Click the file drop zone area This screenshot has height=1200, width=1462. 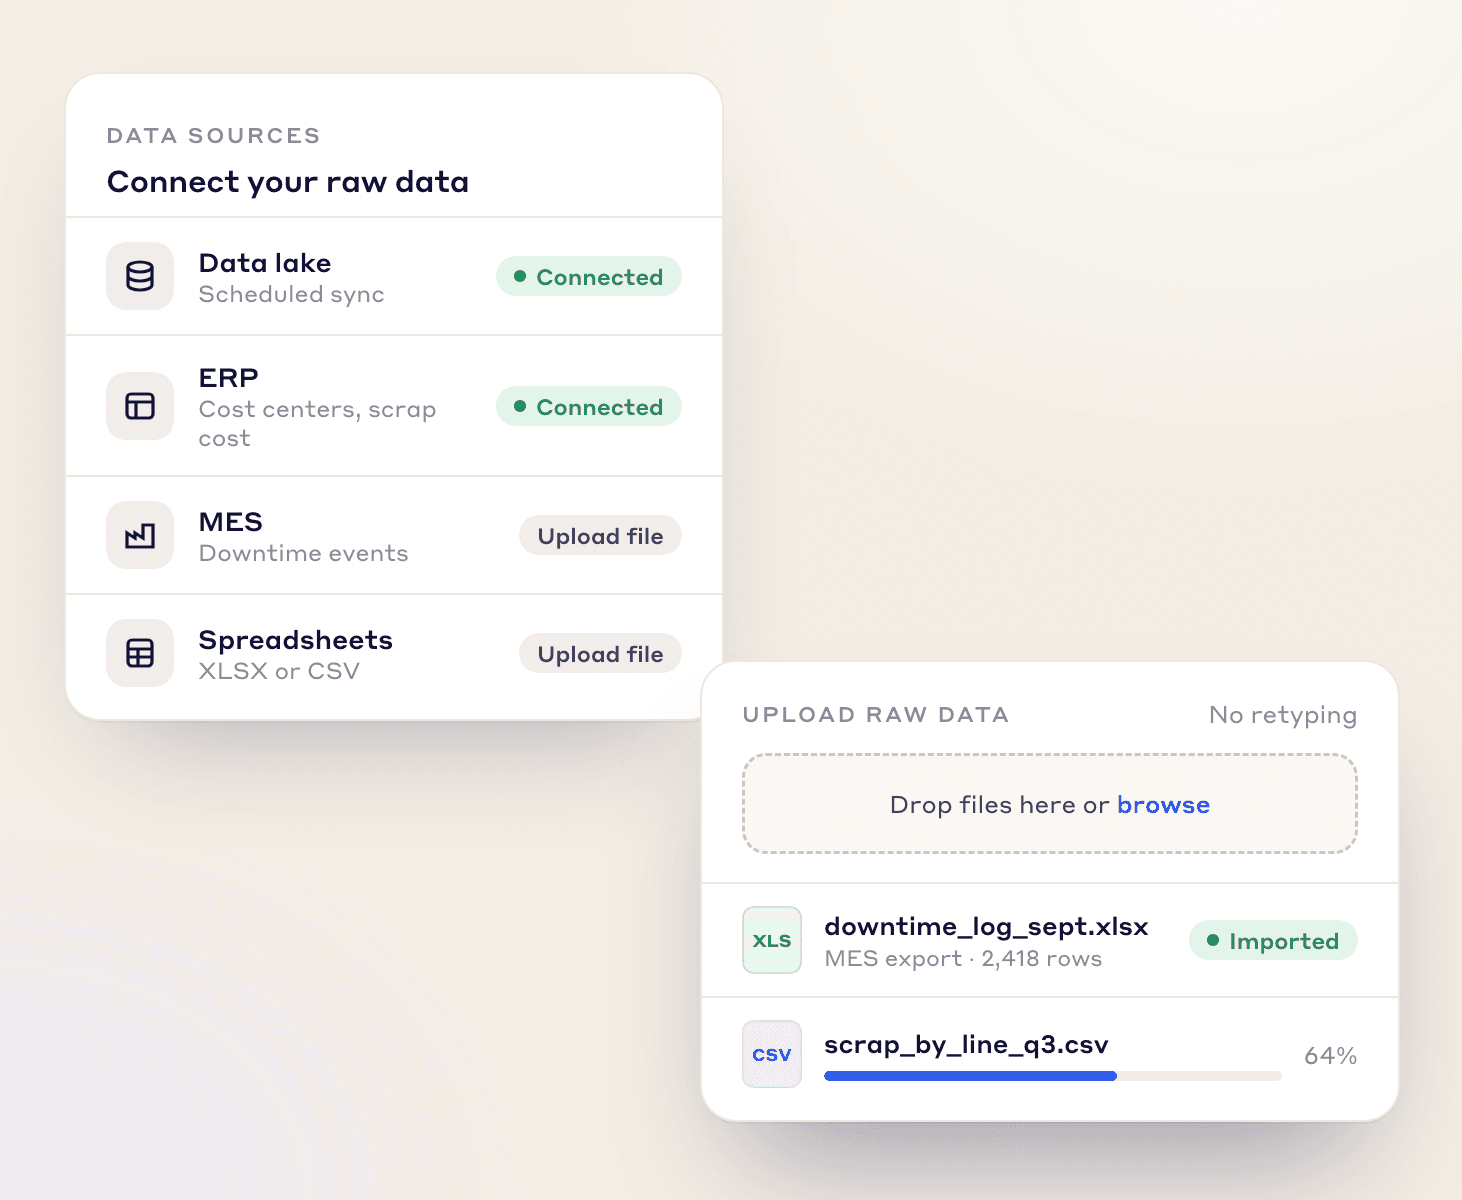click(x=1050, y=804)
